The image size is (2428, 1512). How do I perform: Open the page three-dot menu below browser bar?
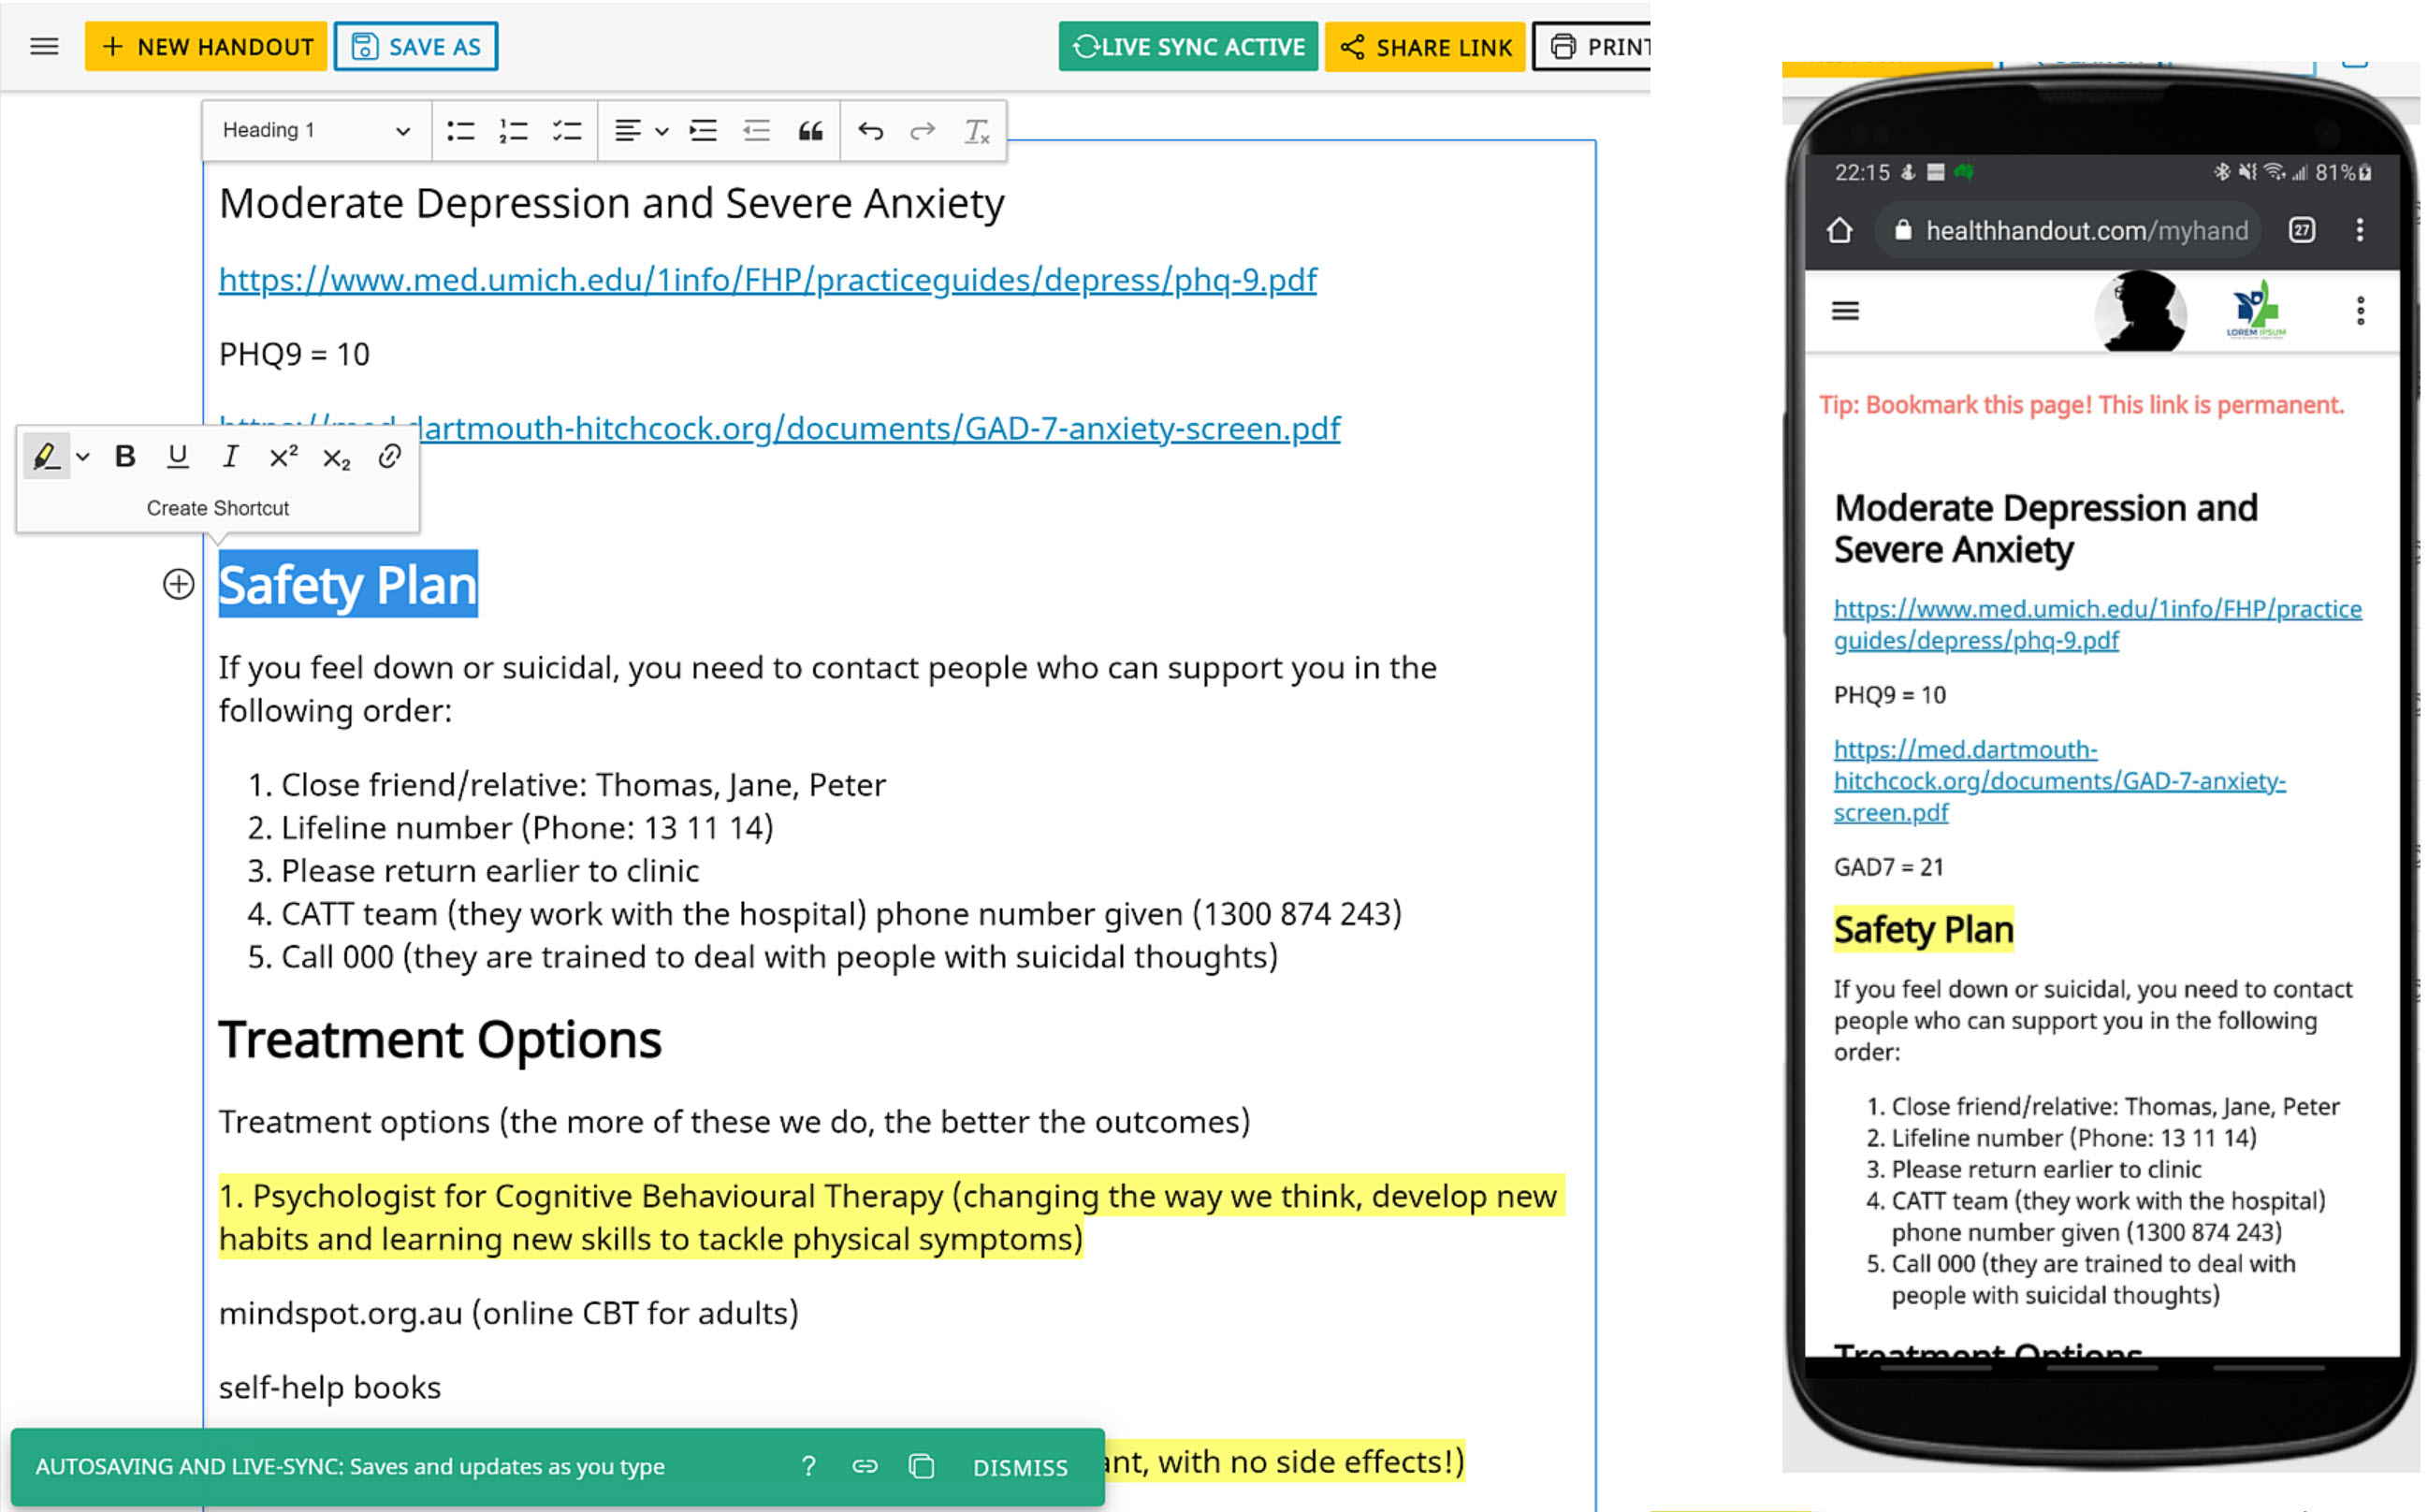pos(2360,311)
